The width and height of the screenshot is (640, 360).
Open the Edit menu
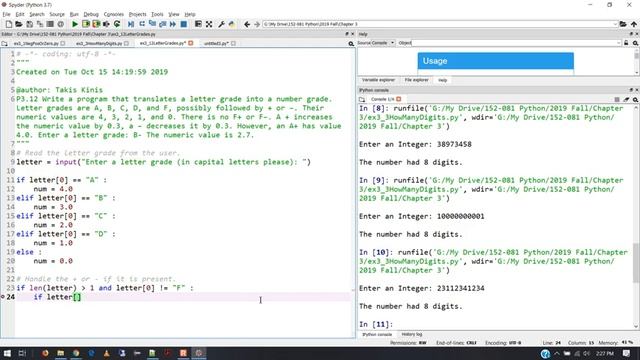[20, 14]
